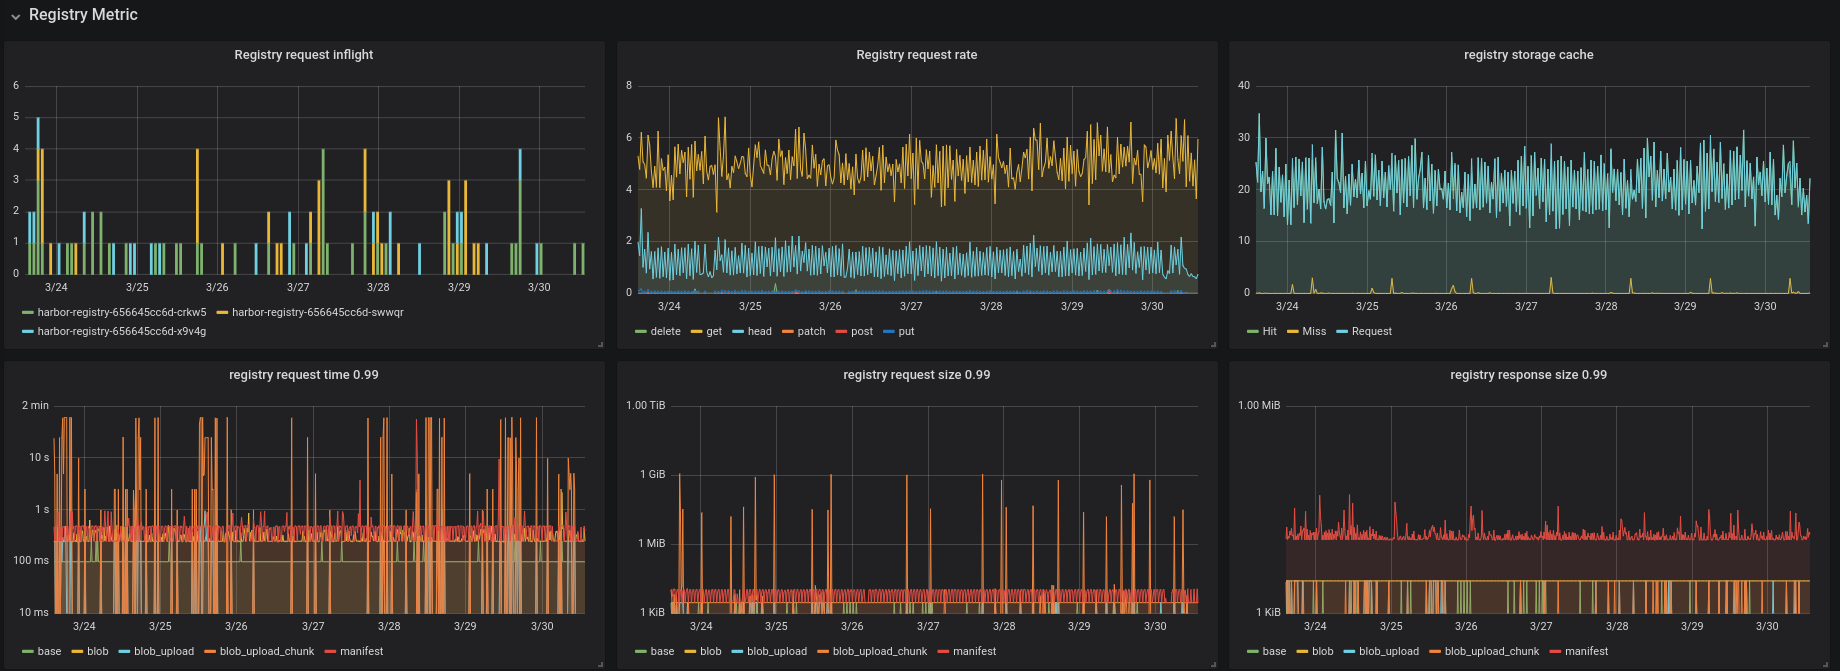Open the registry storage cache title menu
1840x671 pixels.
(x=1528, y=55)
